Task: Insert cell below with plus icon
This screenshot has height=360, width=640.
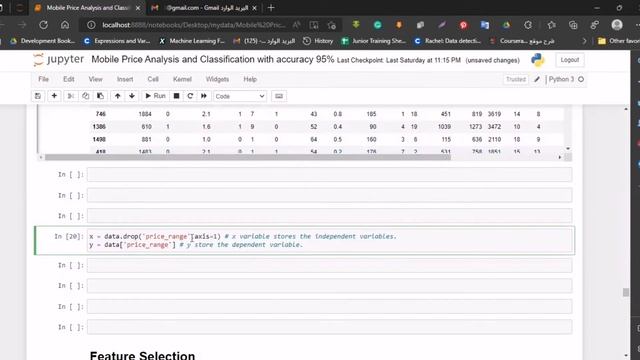Action: [x=54, y=96]
